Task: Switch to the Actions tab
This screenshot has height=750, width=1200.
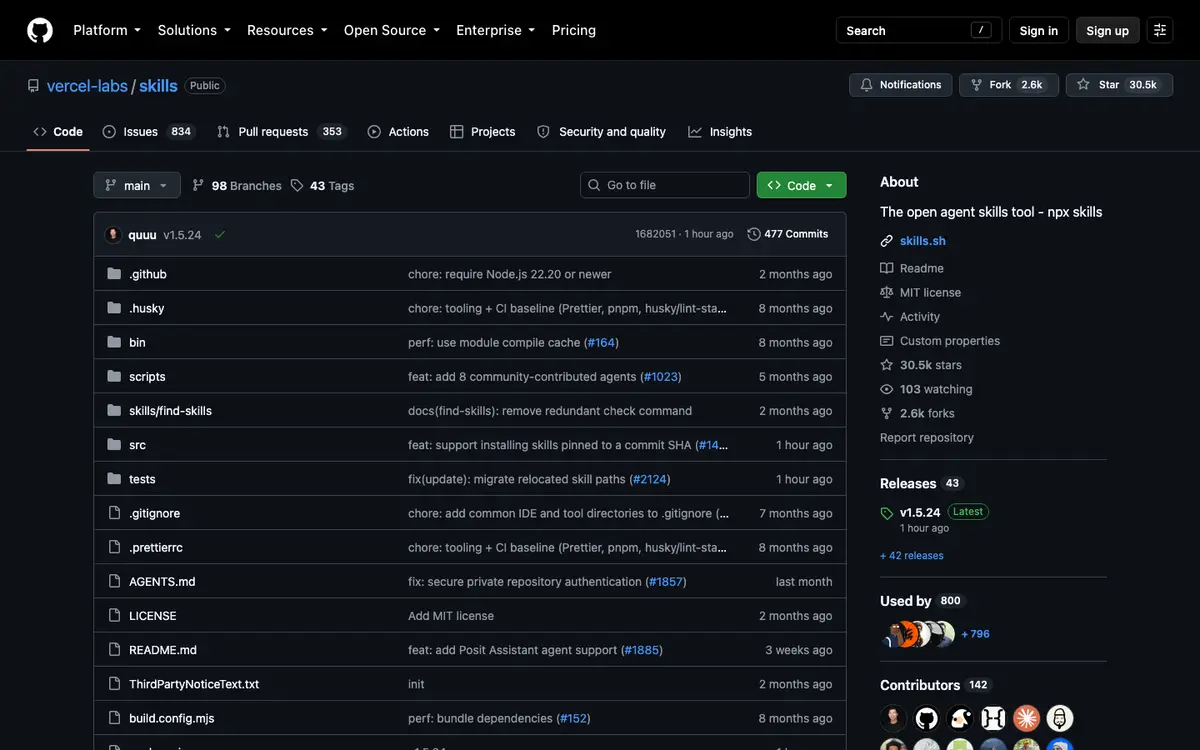Action: (x=398, y=132)
